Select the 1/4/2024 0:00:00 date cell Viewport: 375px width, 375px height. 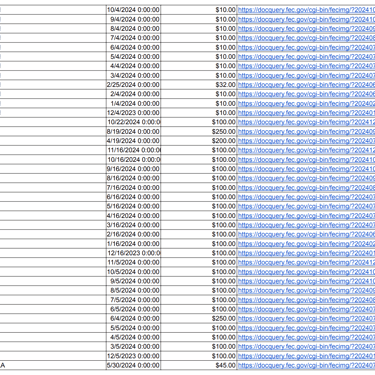click(x=133, y=103)
